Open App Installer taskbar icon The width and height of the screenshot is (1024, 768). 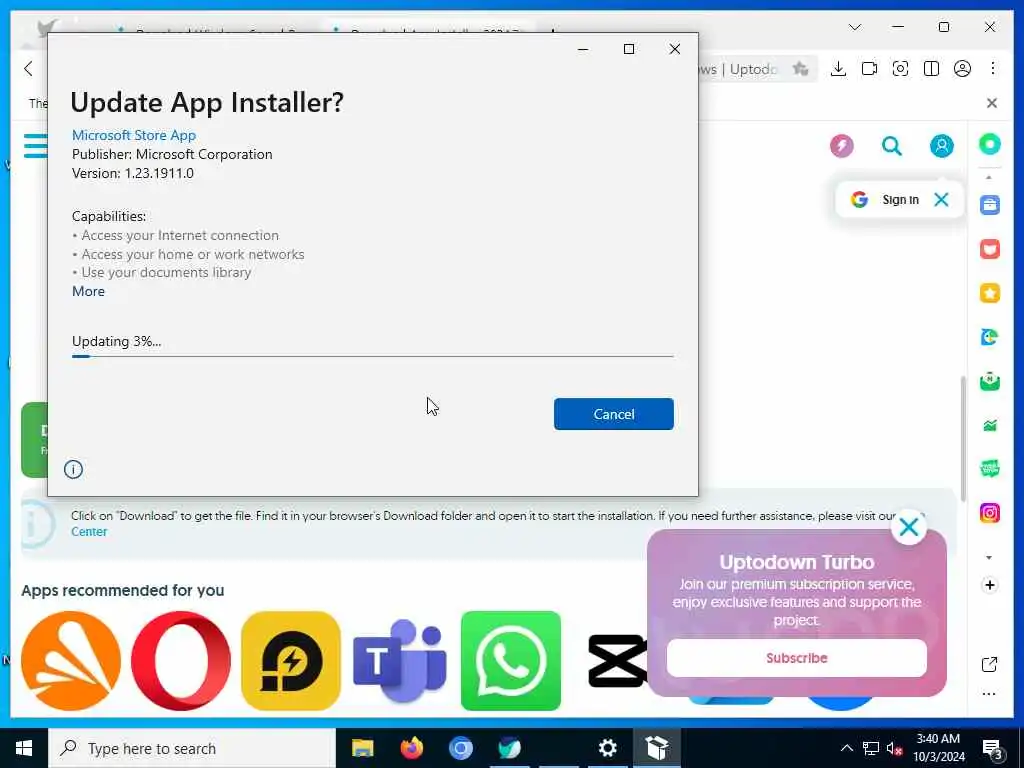[x=657, y=748]
